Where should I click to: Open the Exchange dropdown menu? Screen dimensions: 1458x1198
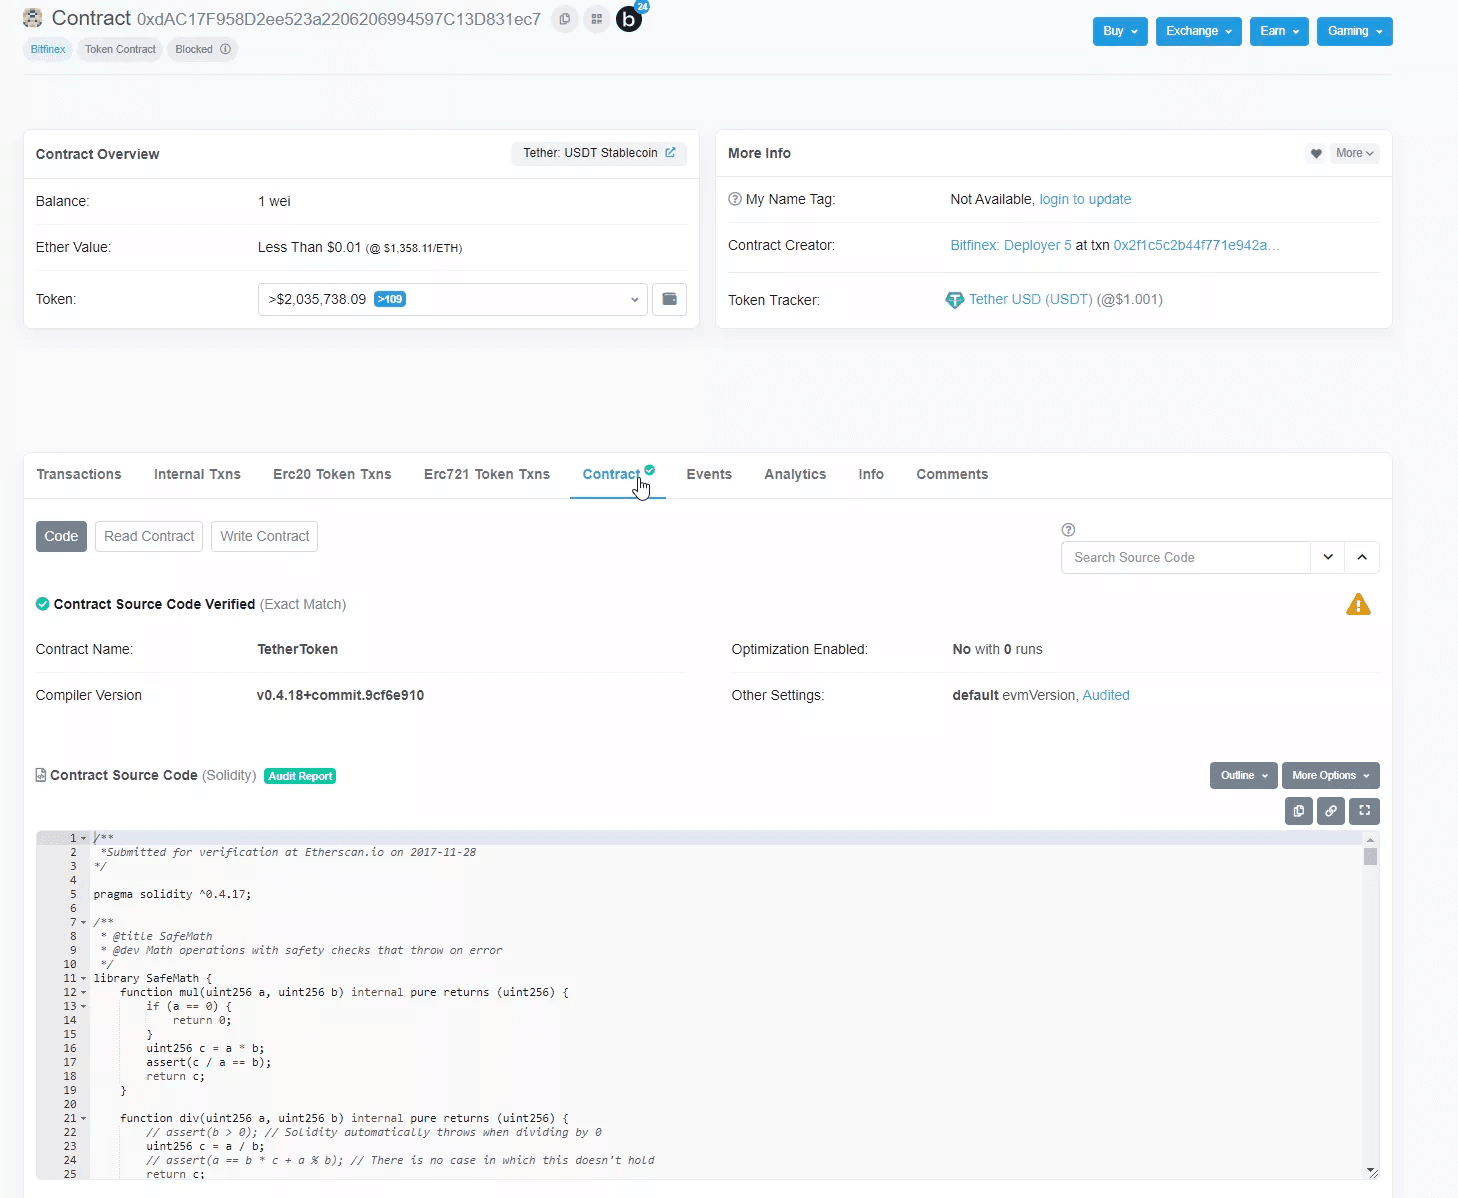coord(1198,31)
